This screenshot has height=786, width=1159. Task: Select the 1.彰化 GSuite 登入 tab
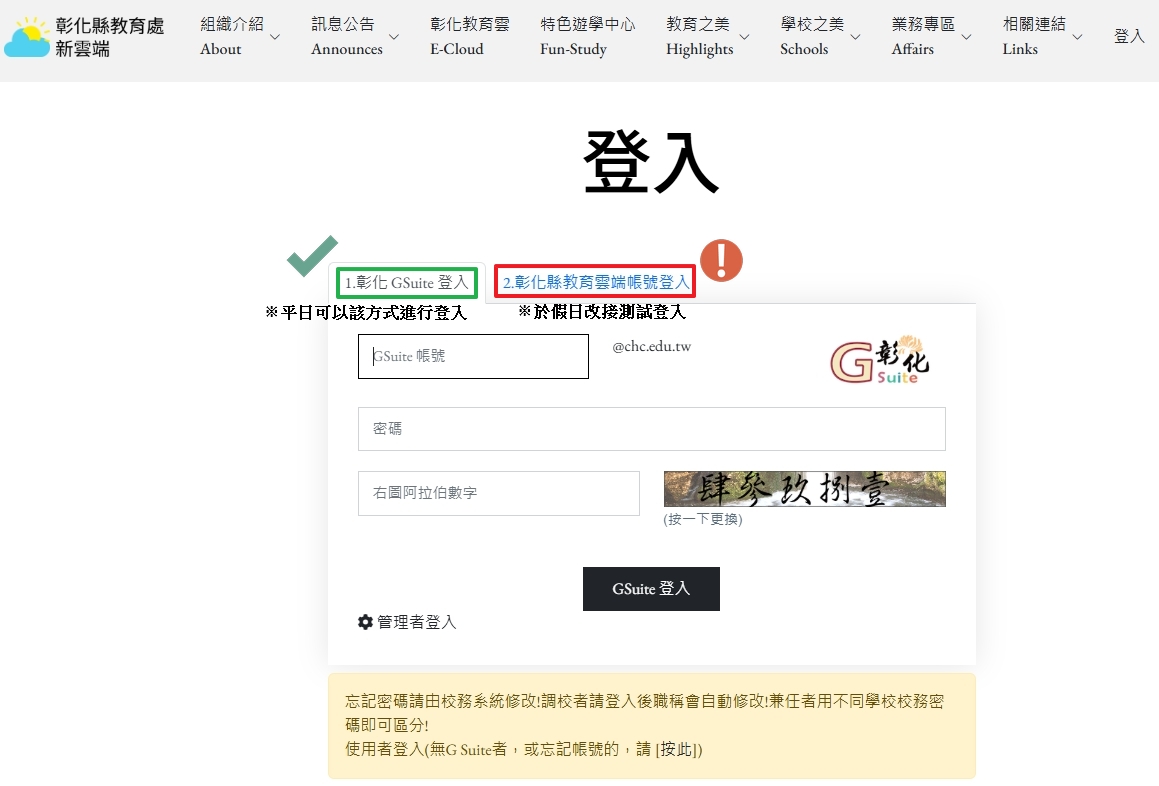(407, 282)
